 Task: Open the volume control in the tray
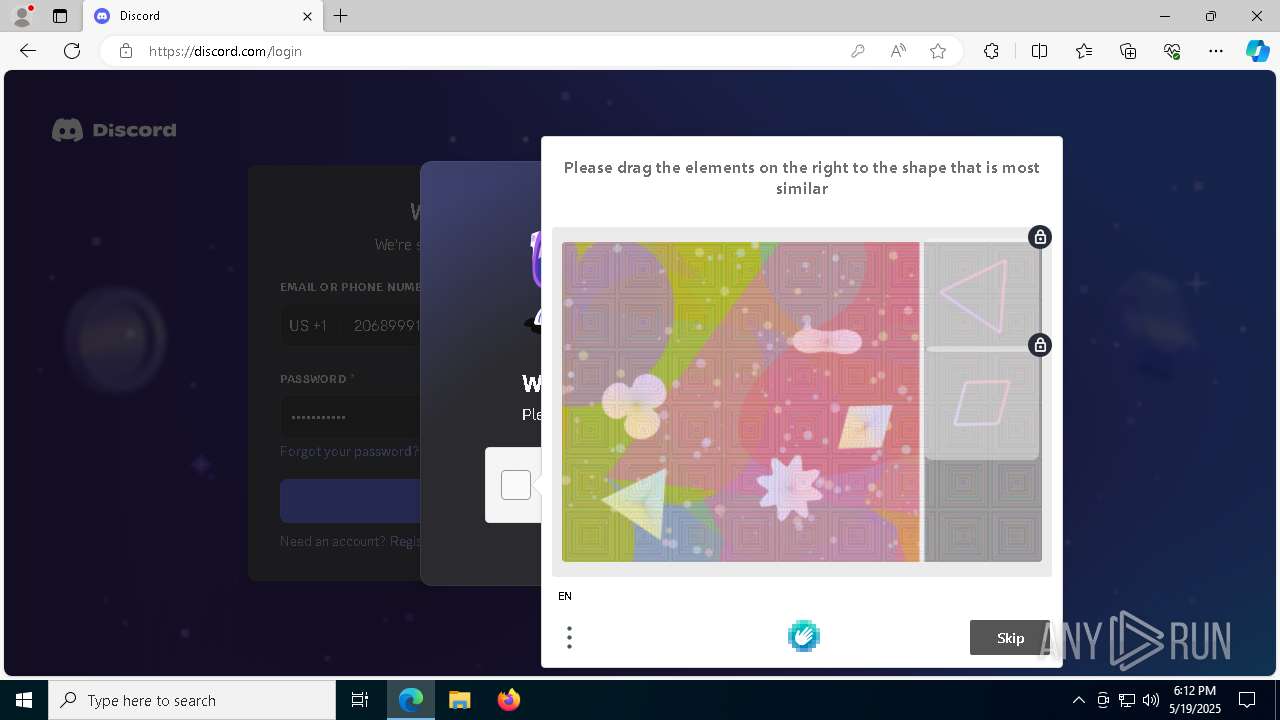click(1151, 700)
